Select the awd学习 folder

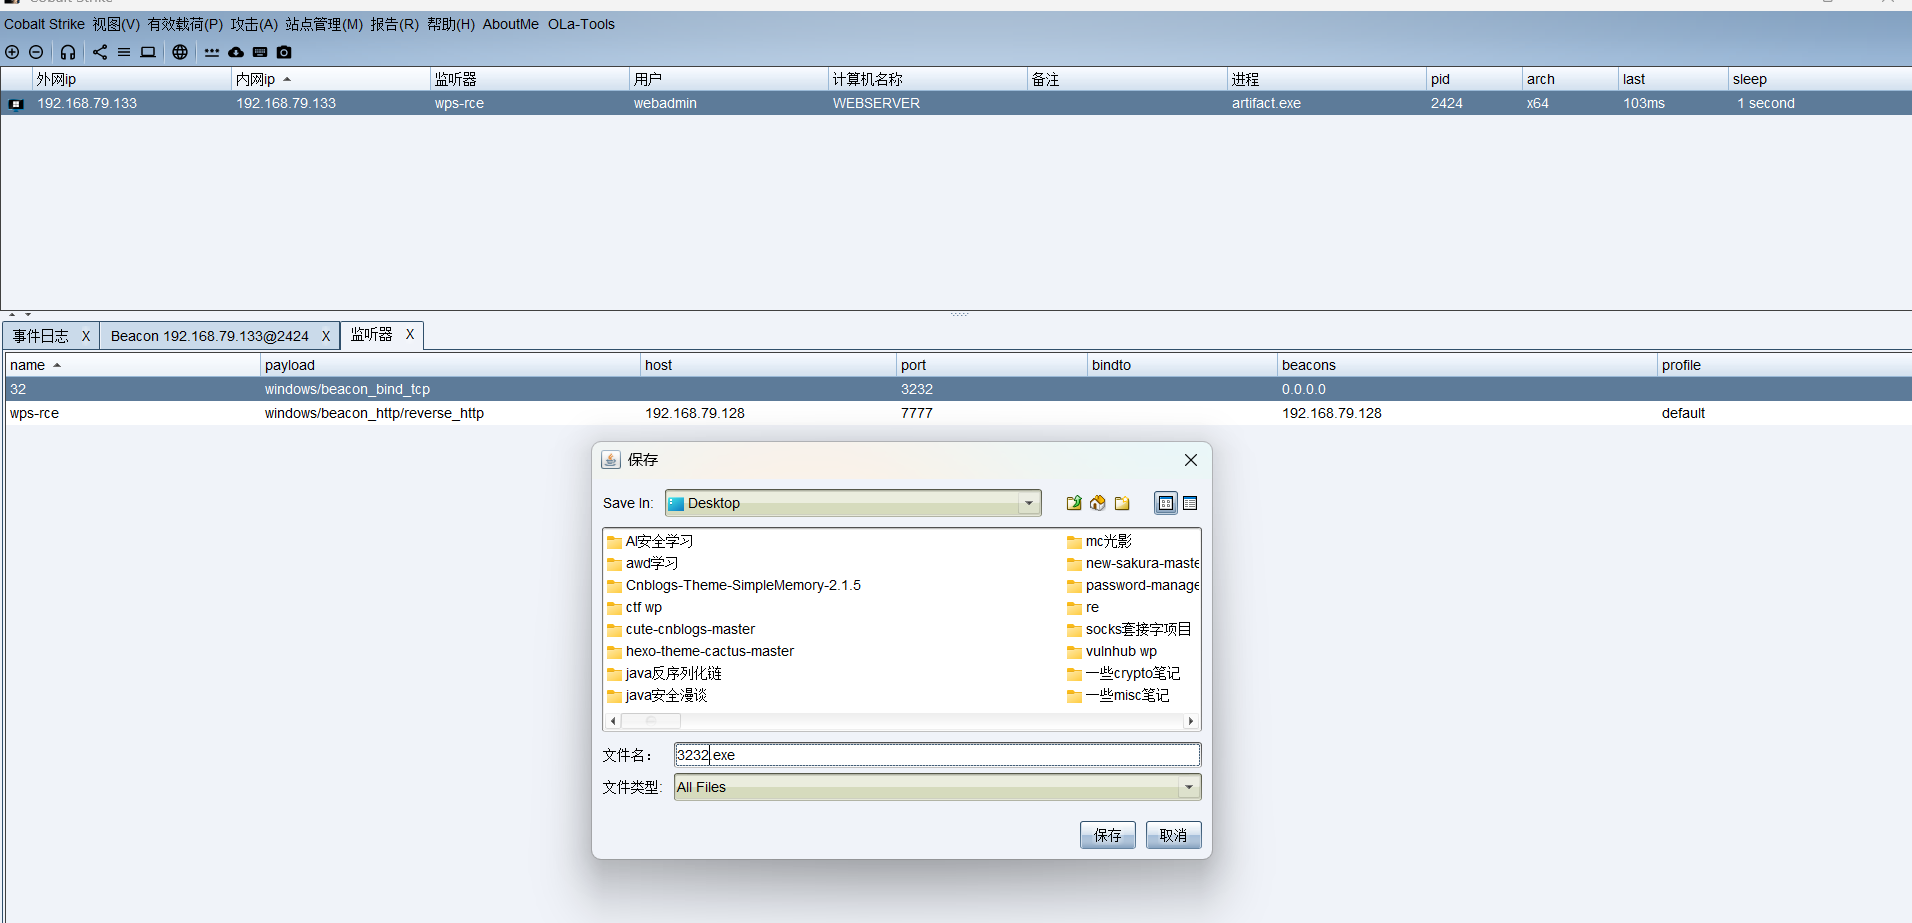(643, 563)
